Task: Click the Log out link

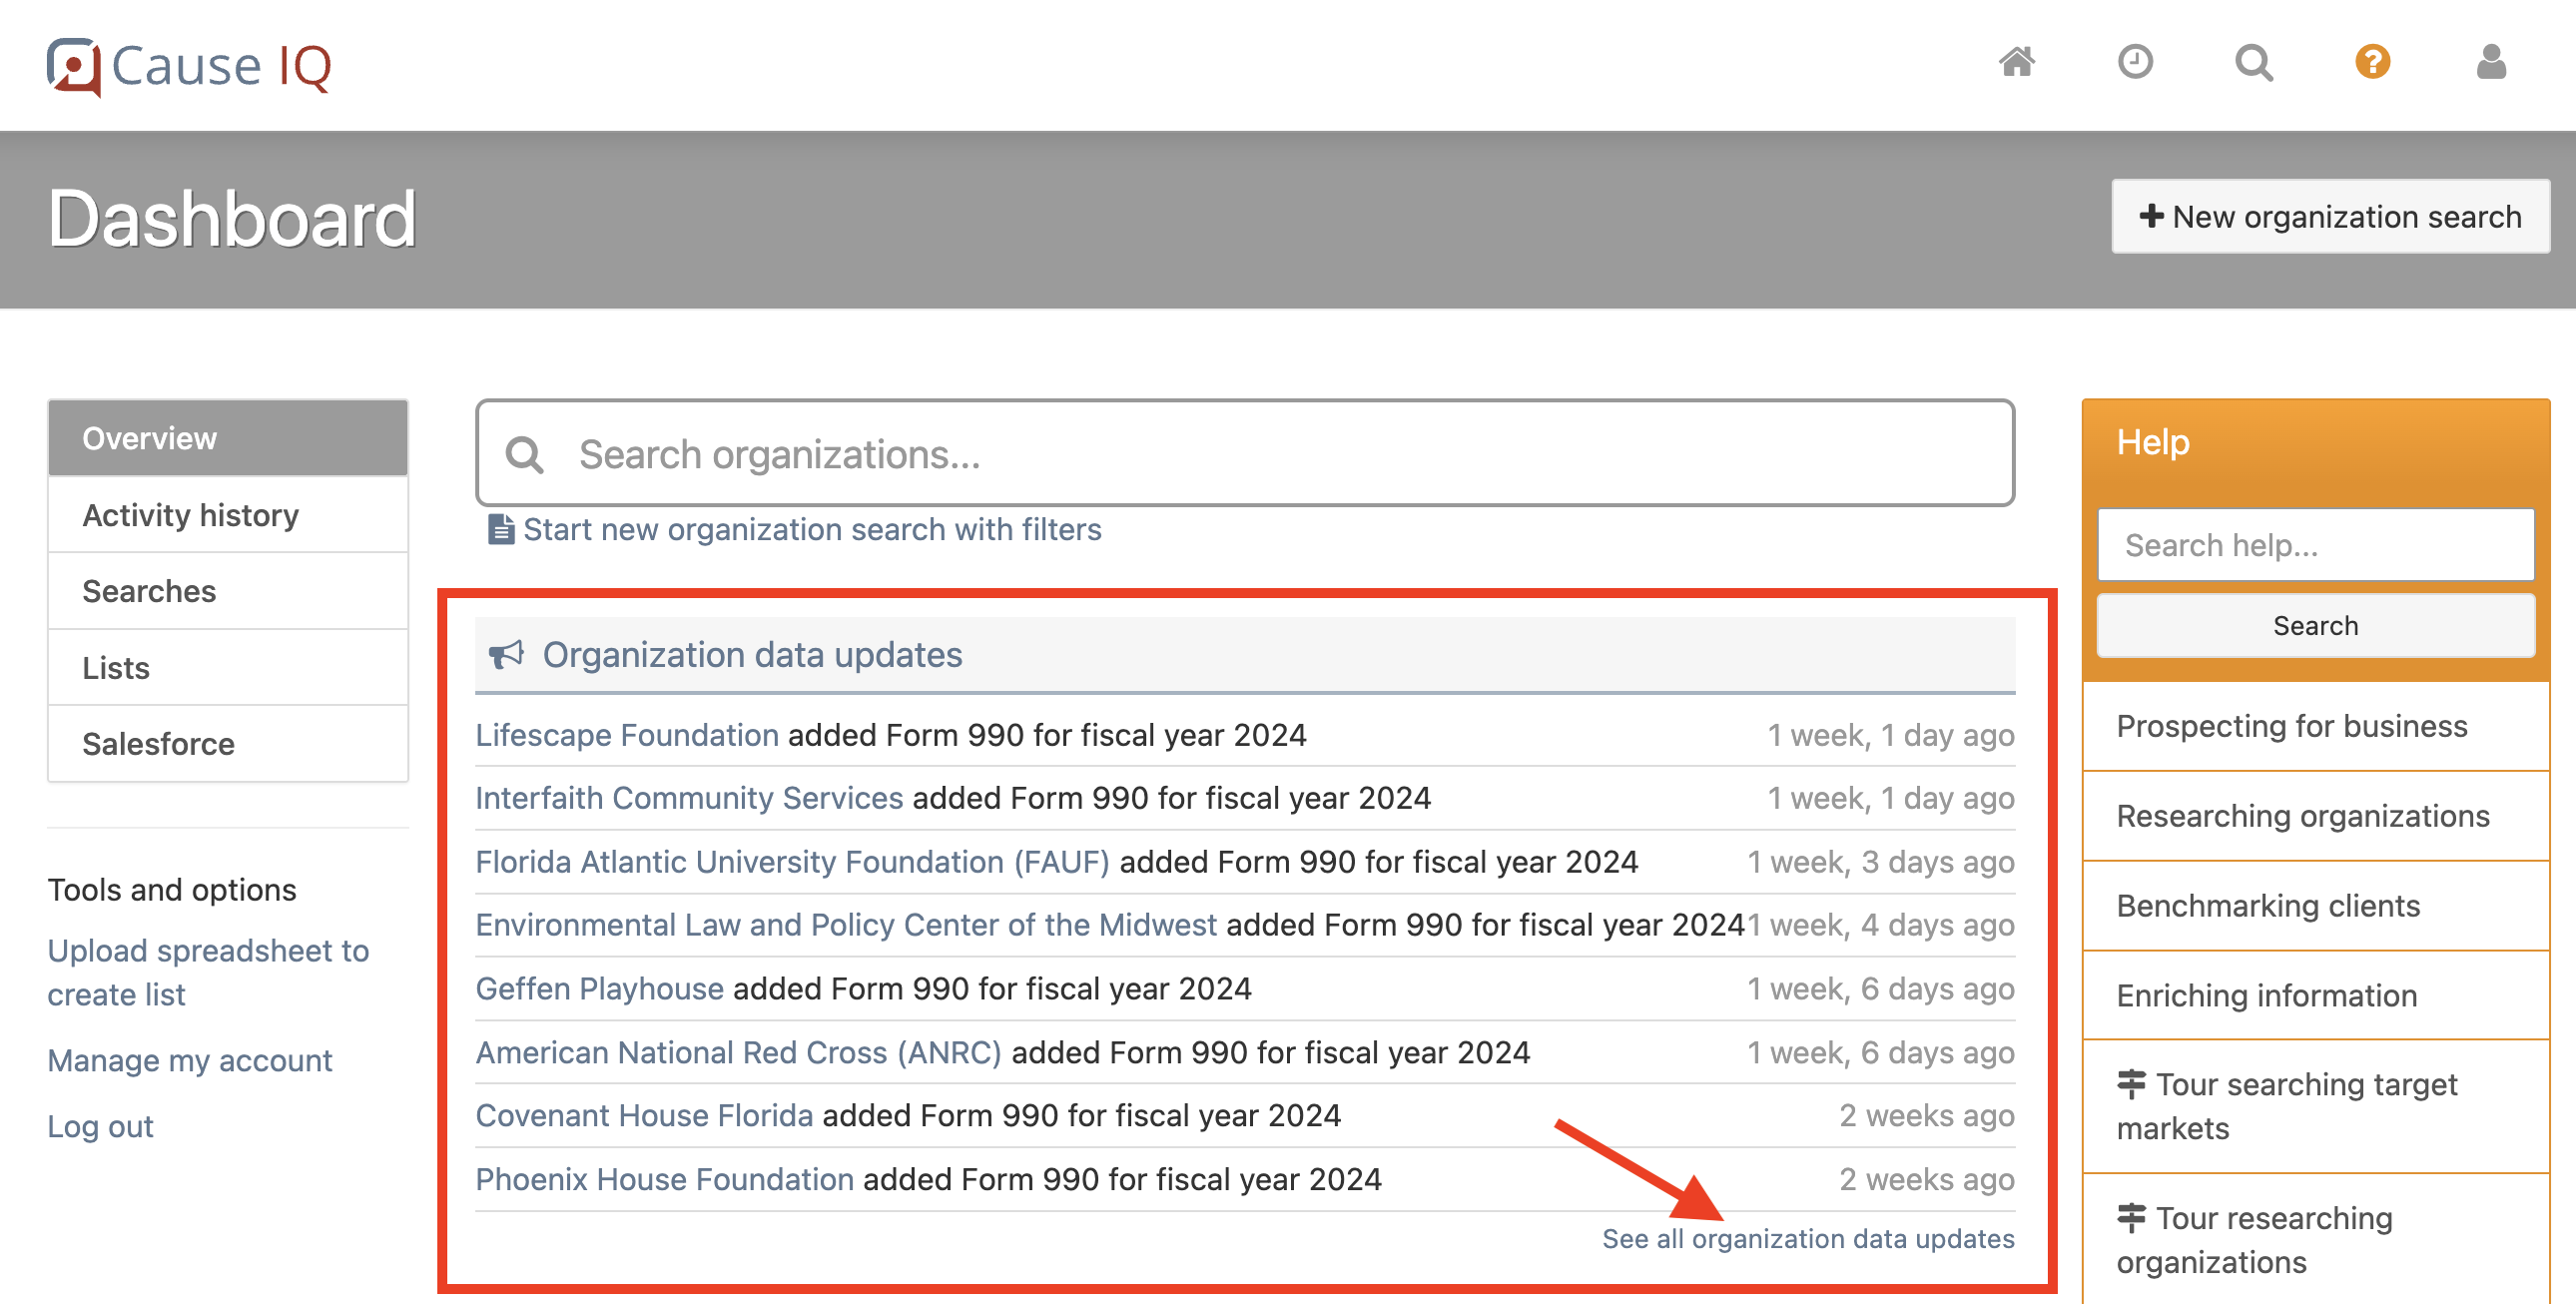Action: pos(100,1126)
